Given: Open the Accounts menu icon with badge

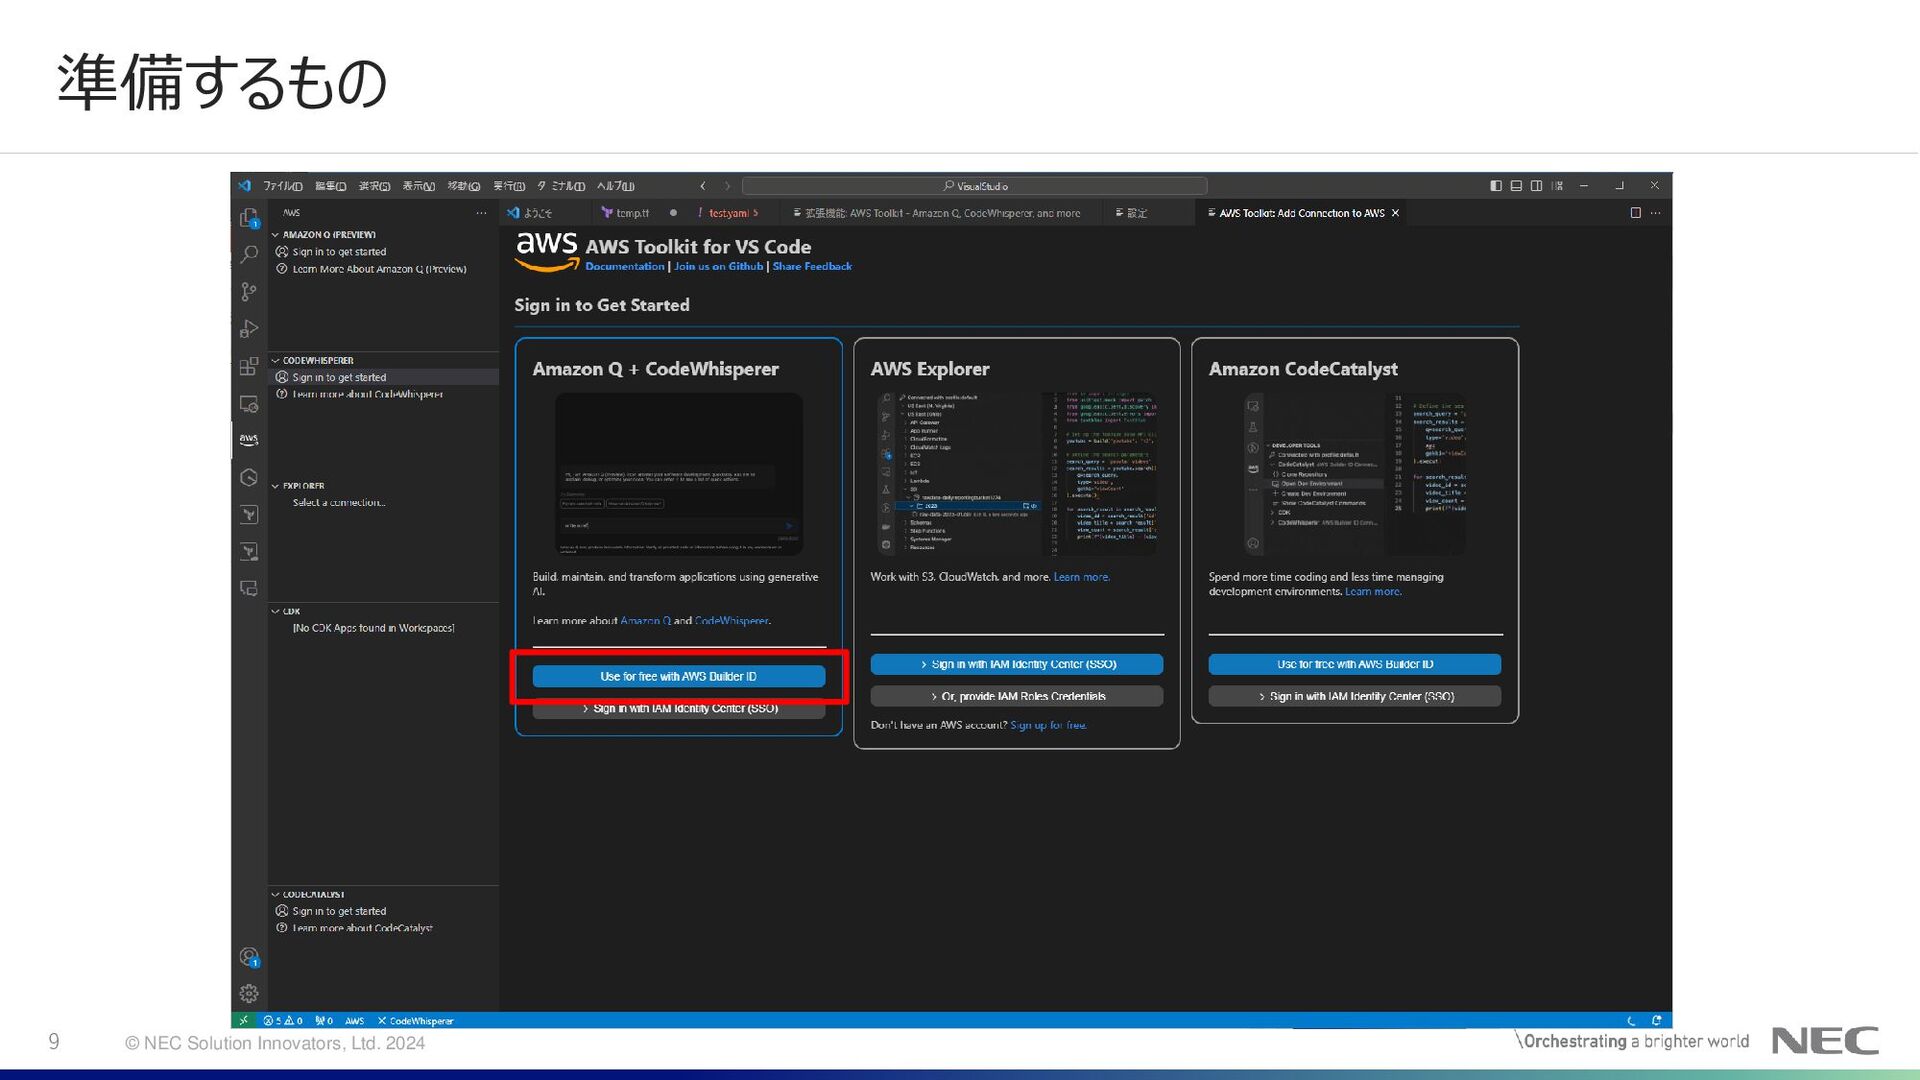Looking at the screenshot, I should click(249, 957).
